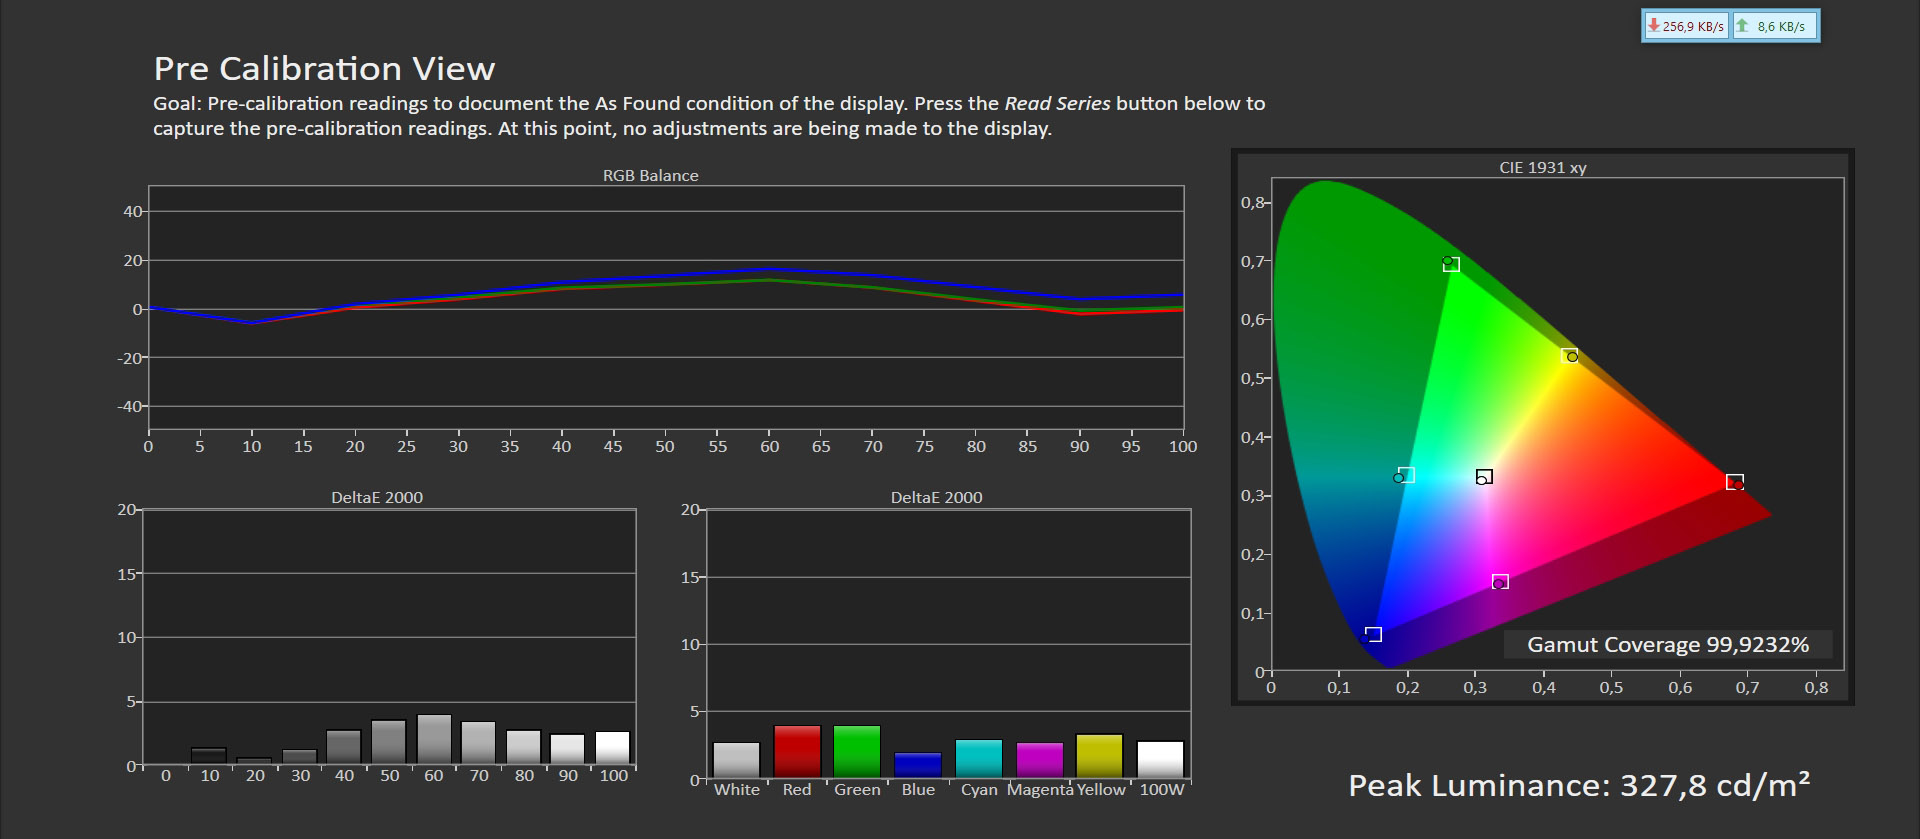1920x839 pixels.
Task: Click the upload speed arrow icon
Action: pyautogui.click(x=1742, y=26)
